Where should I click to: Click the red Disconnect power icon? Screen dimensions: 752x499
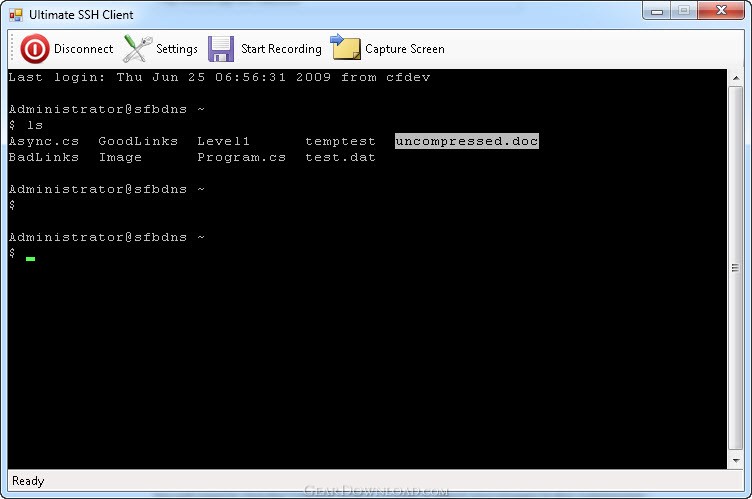[x=35, y=48]
